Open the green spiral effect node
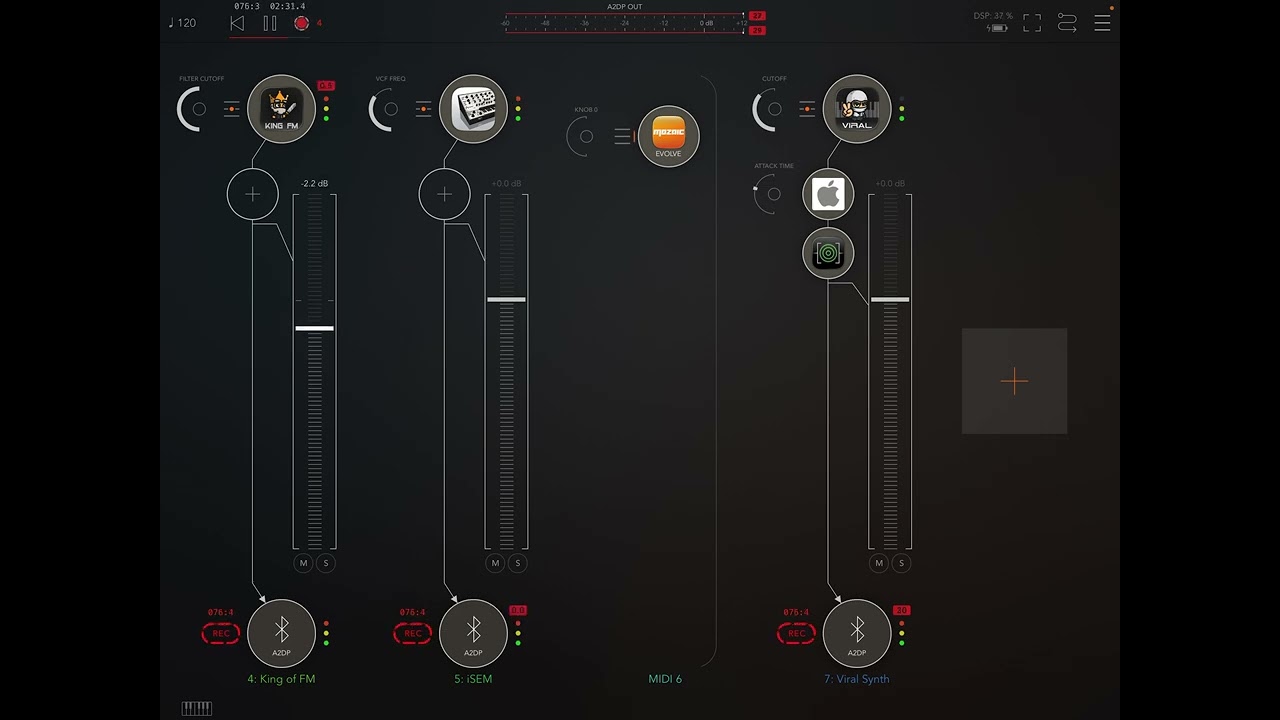Viewport: 1280px width, 720px height. (828, 254)
